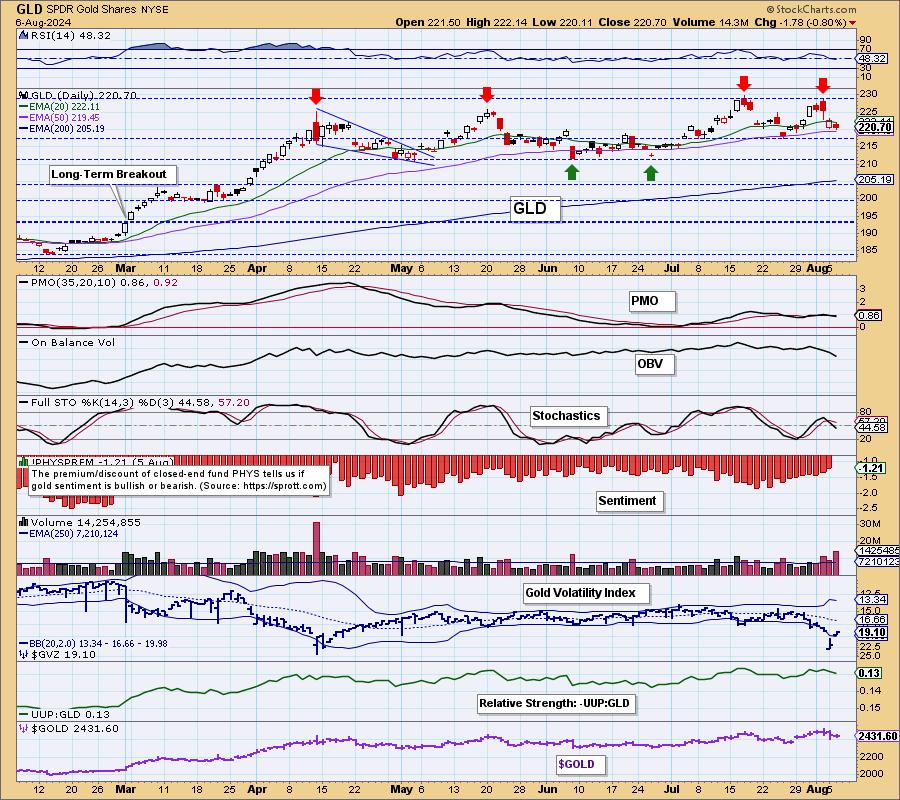Click the 0.86 PMO axis tag

pos(868,316)
